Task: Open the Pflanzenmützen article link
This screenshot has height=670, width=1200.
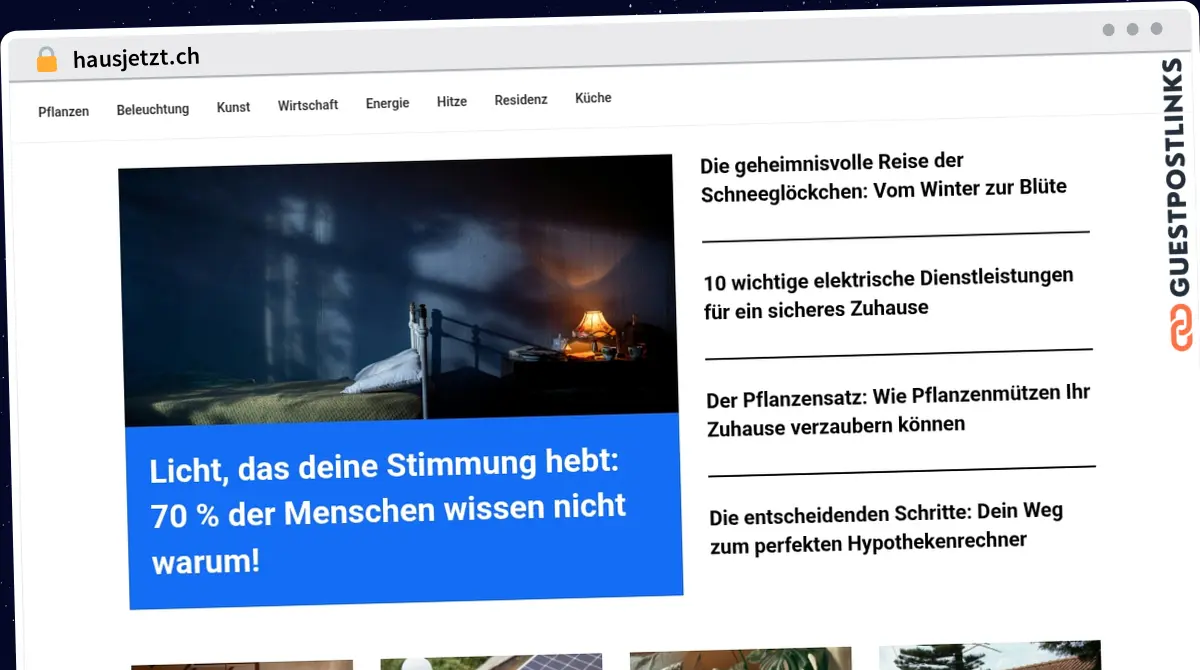Action: tap(898, 410)
